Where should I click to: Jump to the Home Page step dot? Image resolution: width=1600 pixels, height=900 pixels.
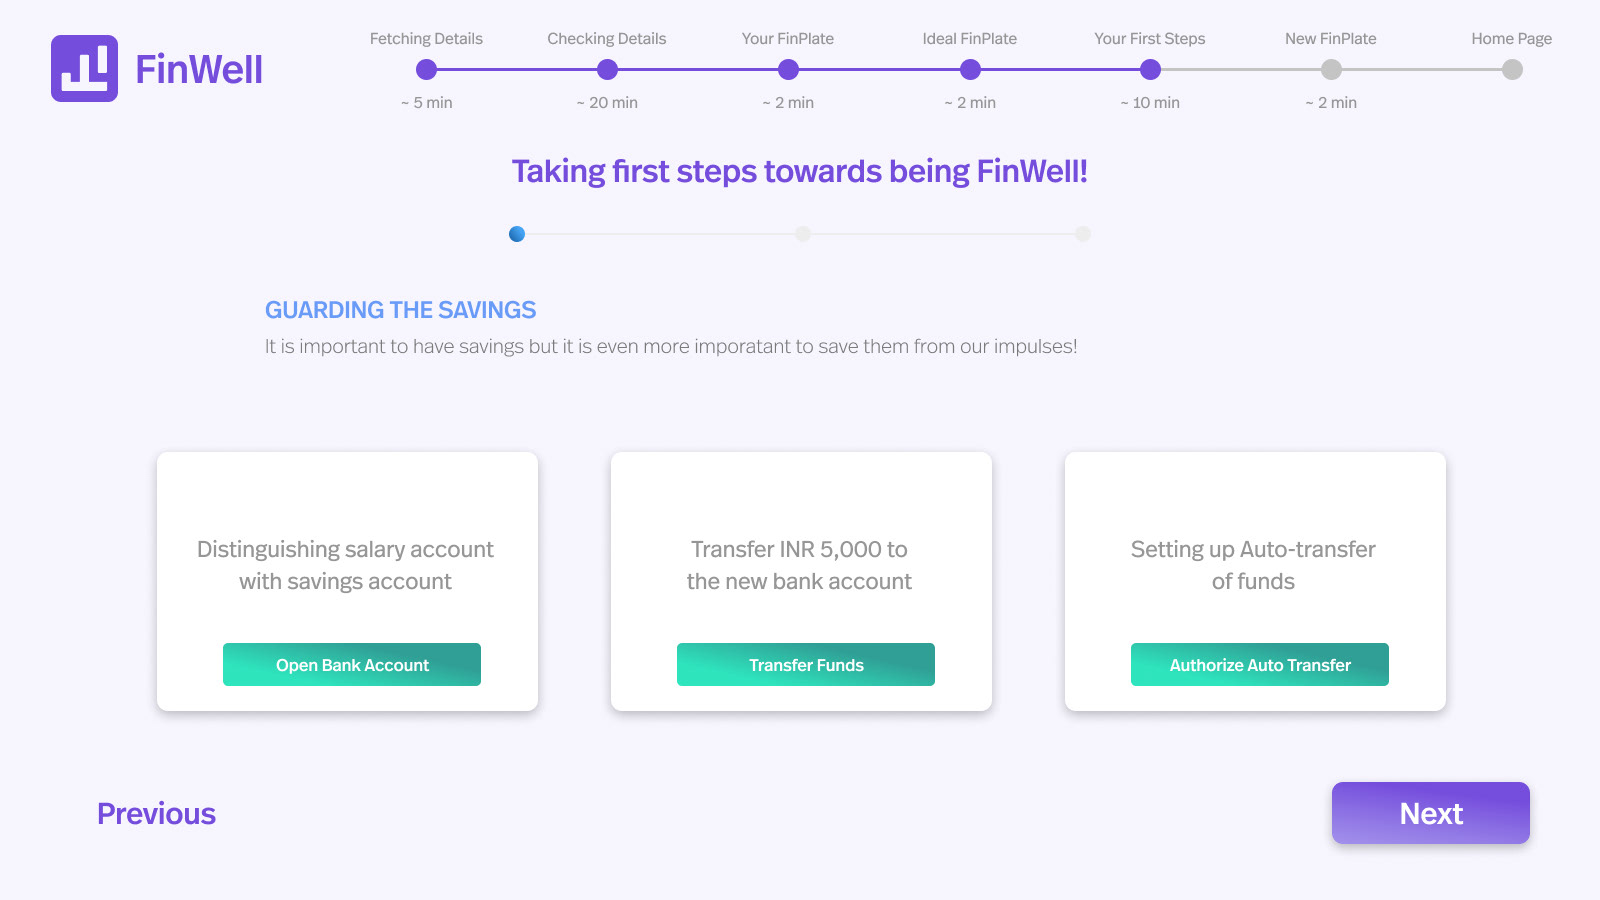1512,69
